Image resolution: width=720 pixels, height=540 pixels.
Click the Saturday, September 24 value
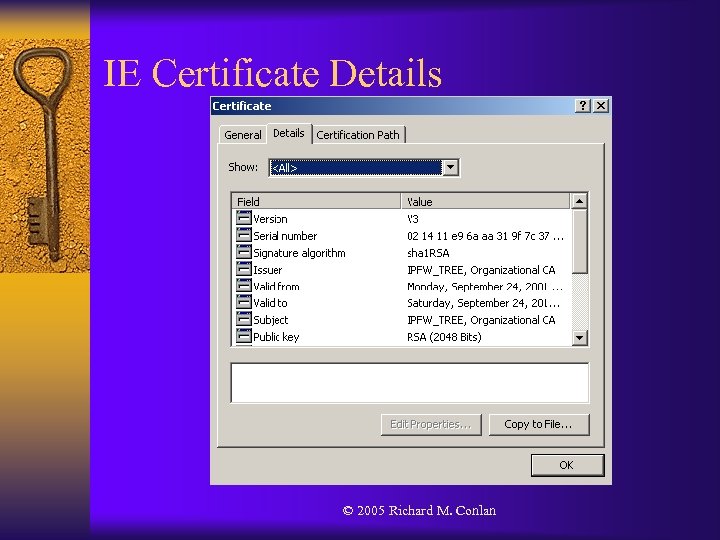coord(484,303)
